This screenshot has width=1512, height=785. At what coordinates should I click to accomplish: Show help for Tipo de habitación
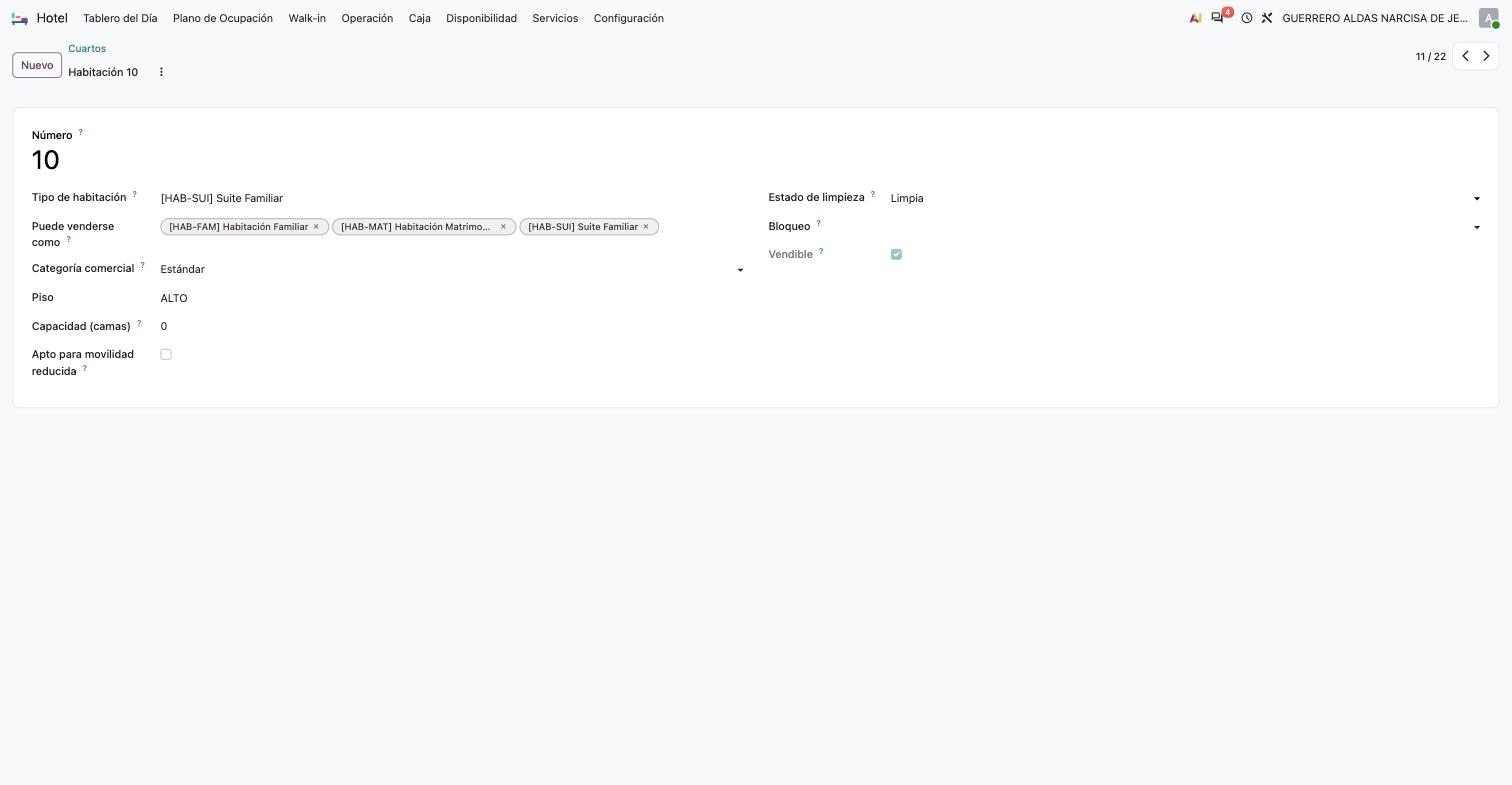point(134,194)
